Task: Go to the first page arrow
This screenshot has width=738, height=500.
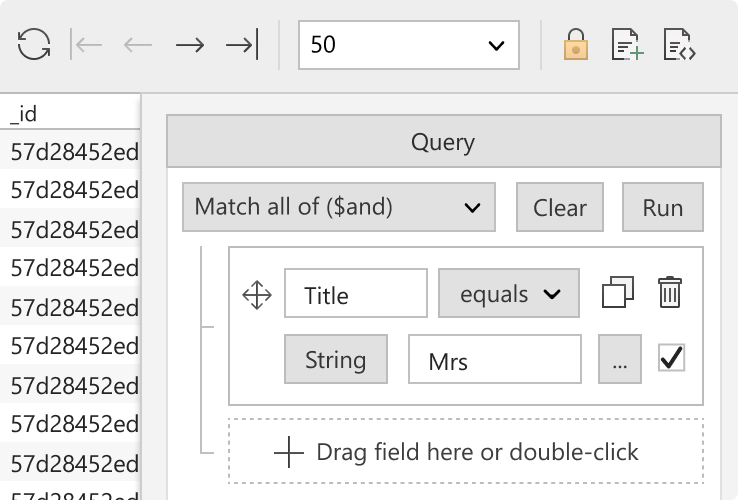Action: 87,45
